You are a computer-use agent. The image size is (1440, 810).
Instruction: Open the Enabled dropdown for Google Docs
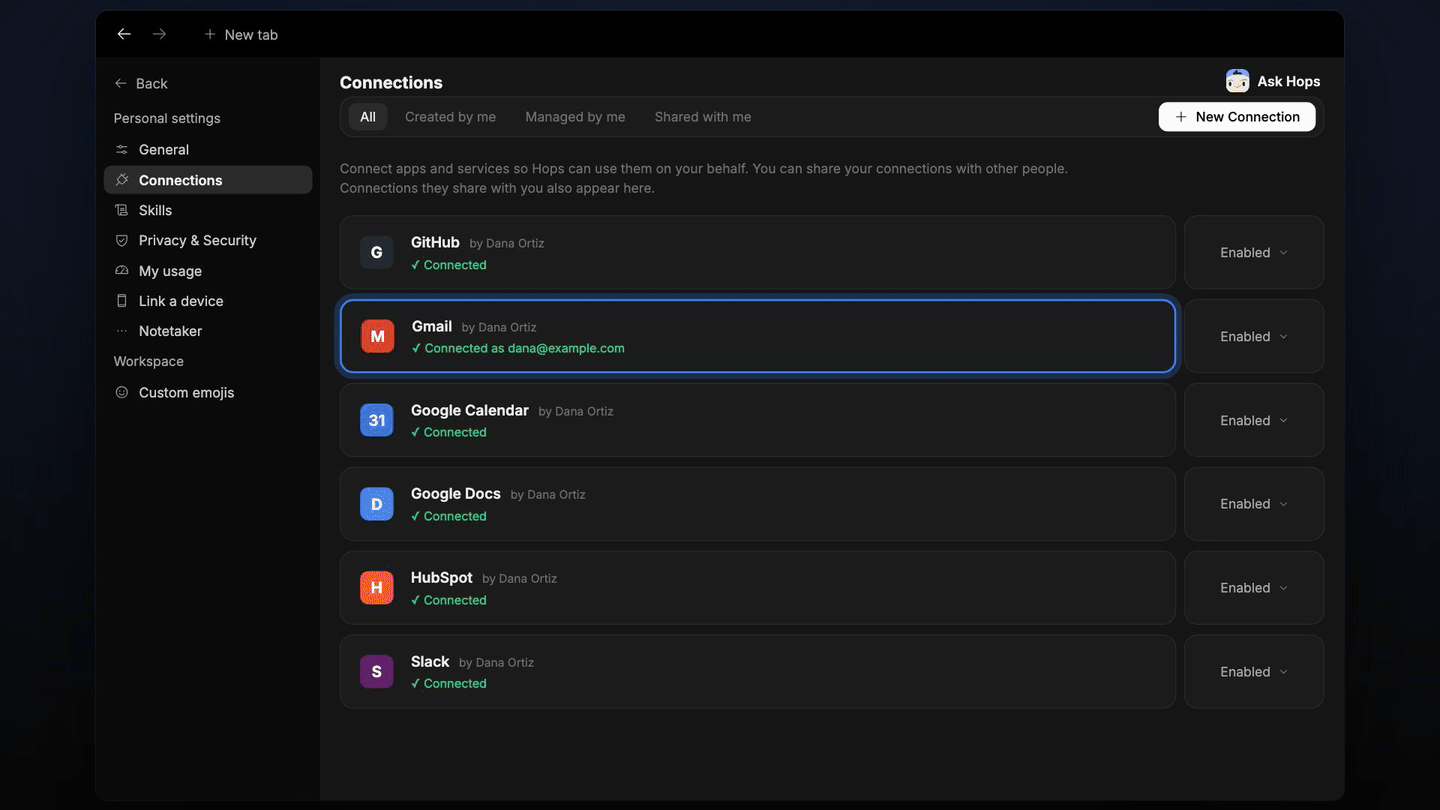(x=1254, y=504)
